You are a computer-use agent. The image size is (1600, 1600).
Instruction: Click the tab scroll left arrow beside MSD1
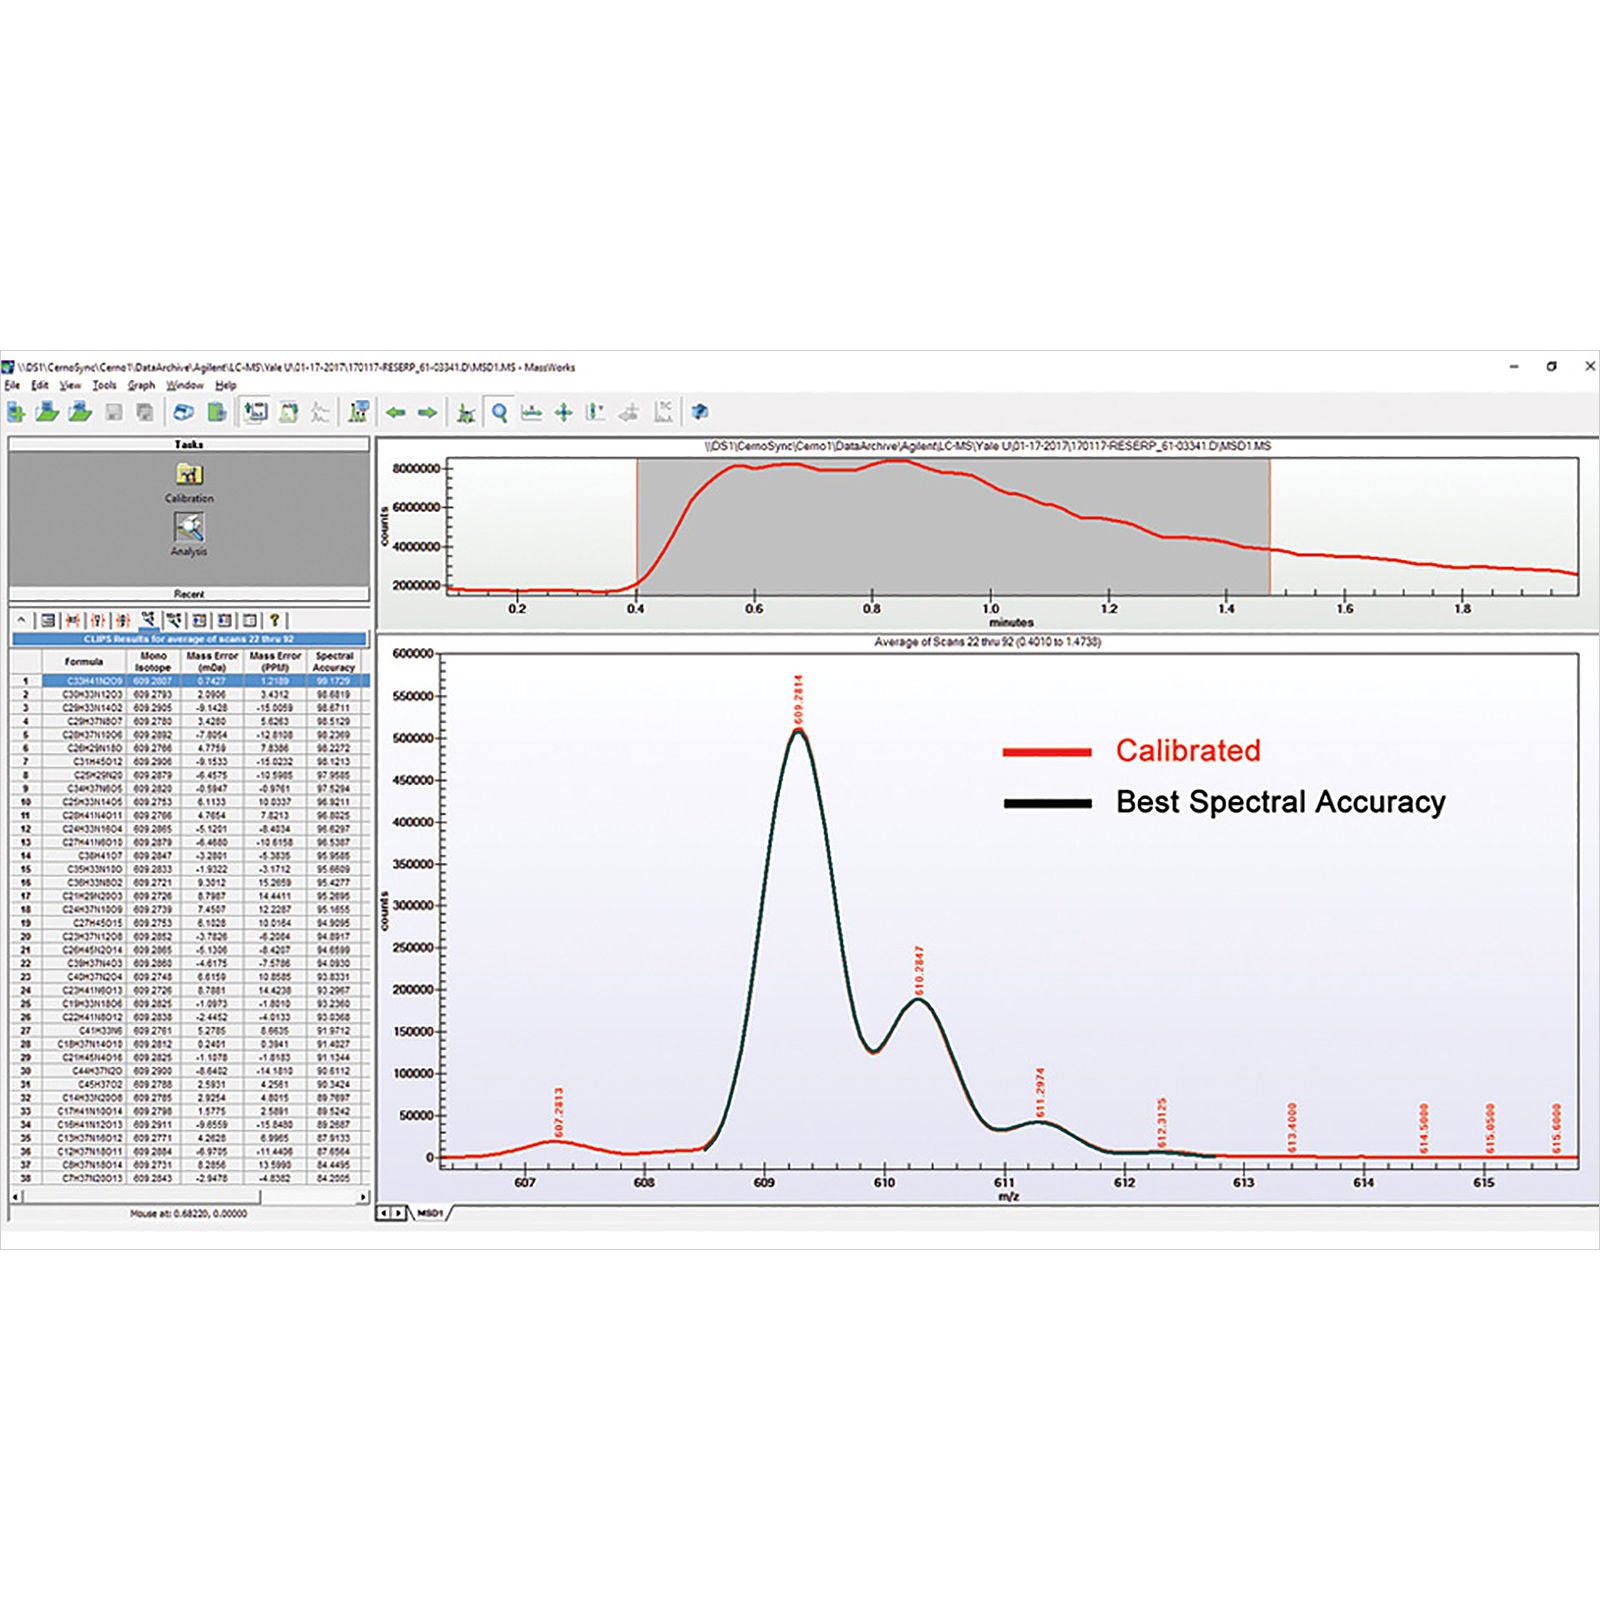(x=383, y=1213)
